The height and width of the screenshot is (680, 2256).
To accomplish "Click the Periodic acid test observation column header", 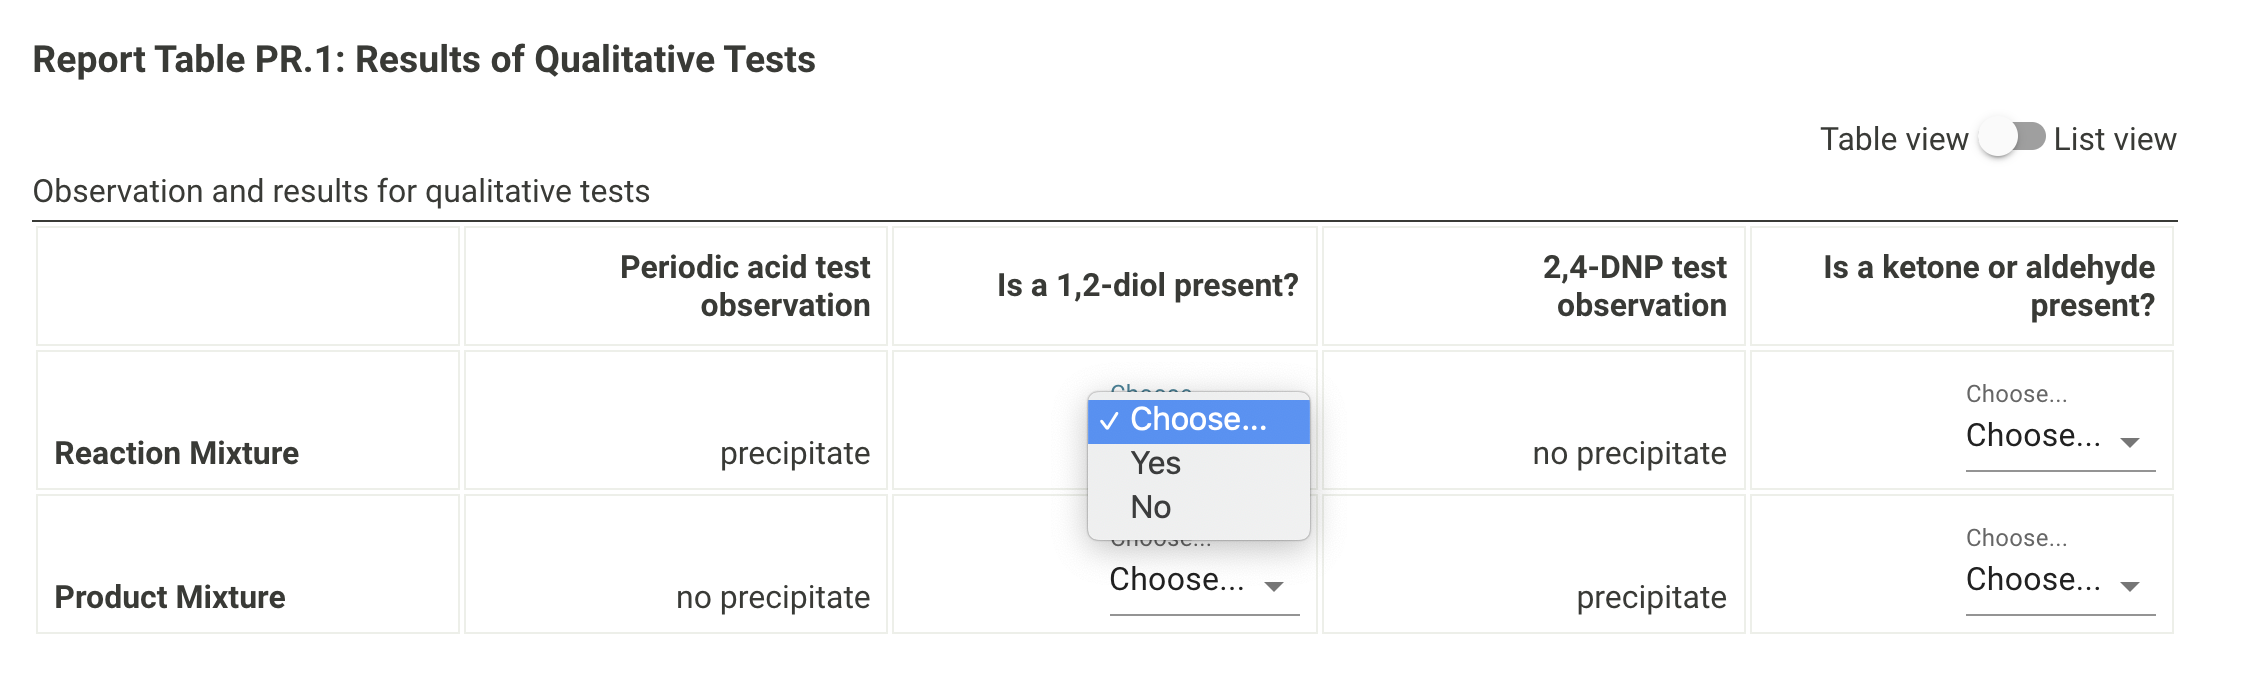I will coord(745,286).
